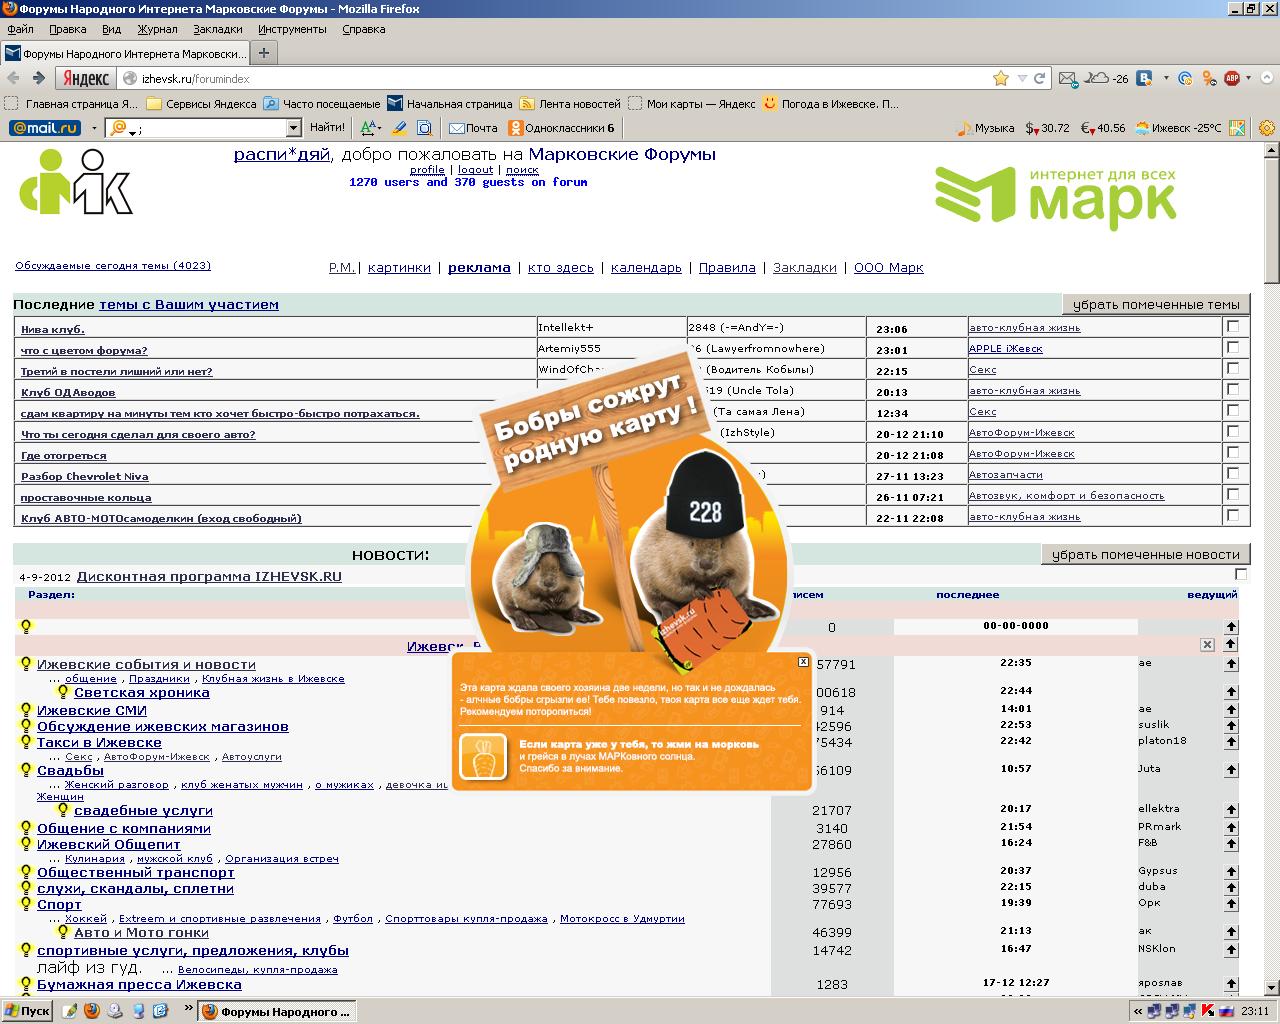Click the bookmark star in address bar
1280x1024 pixels.
tap(1000, 78)
